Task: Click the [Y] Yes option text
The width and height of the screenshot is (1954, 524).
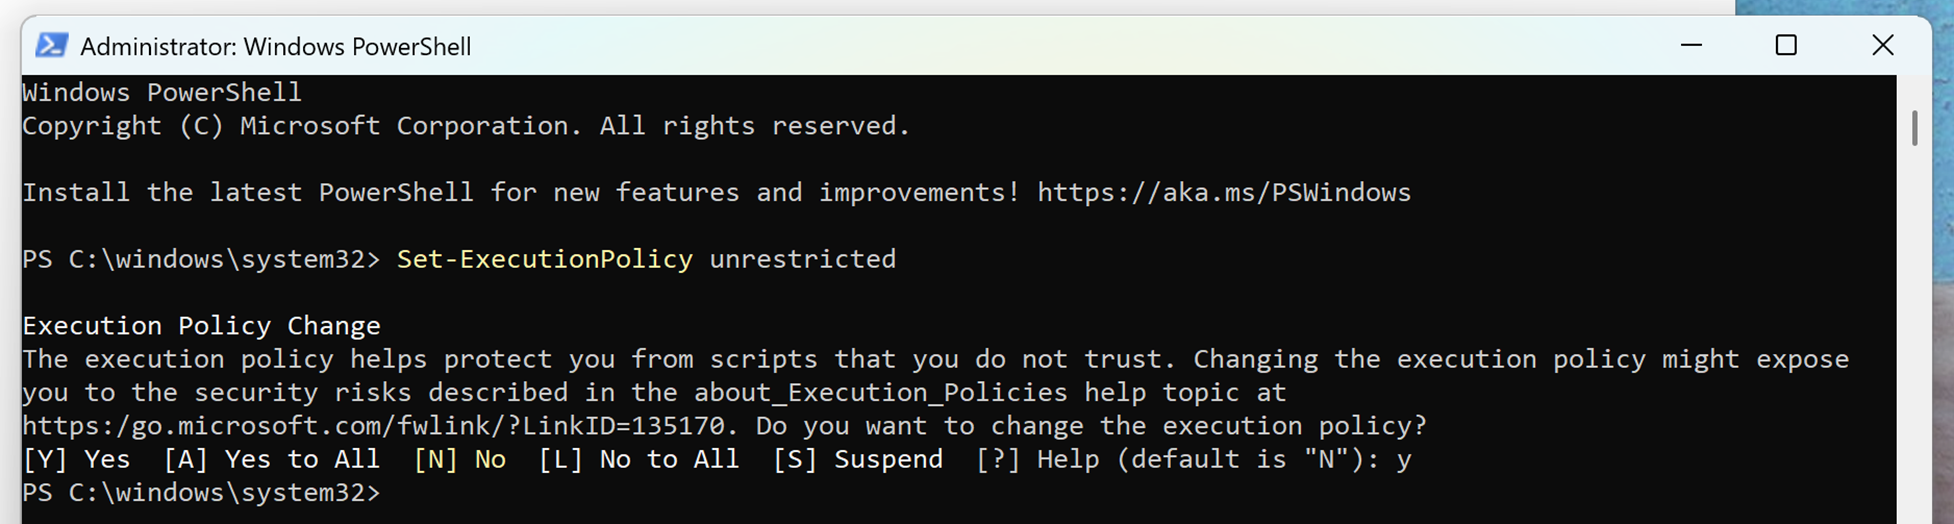Action: click(x=76, y=459)
